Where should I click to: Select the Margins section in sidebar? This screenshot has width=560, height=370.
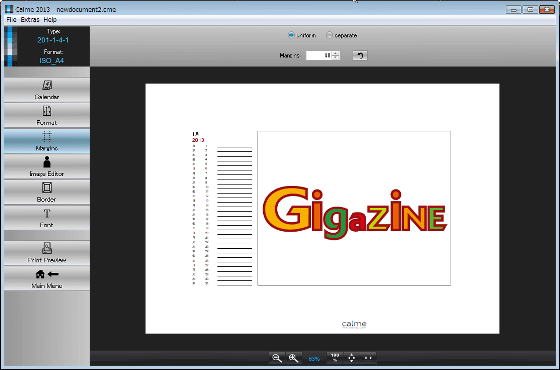47,141
